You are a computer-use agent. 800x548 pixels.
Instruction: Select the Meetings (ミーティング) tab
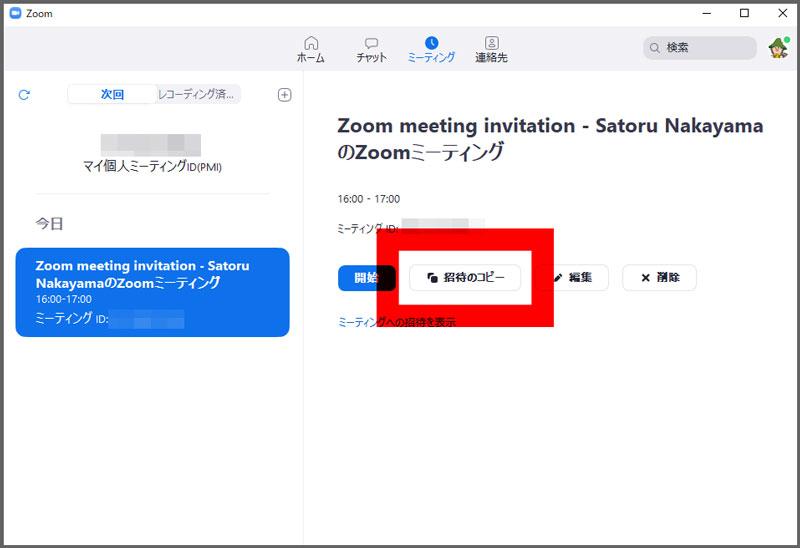[x=431, y=49]
